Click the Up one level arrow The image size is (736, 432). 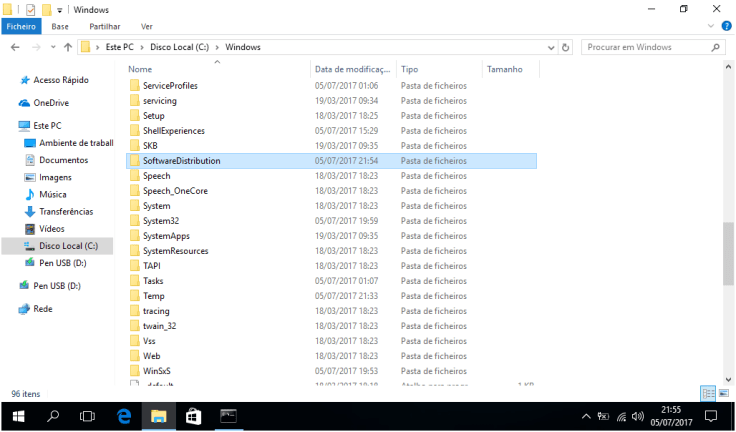pyautogui.click(x=68, y=47)
